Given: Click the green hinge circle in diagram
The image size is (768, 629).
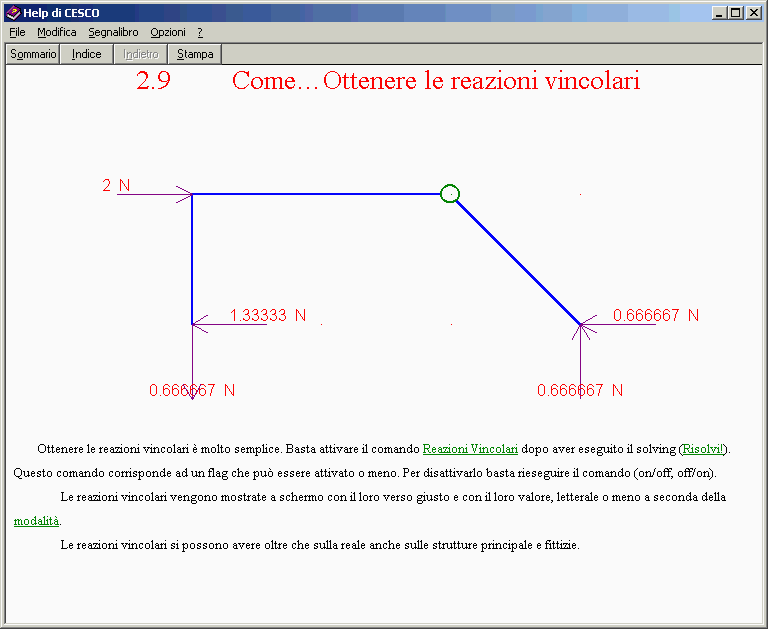Looking at the screenshot, I should tap(450, 194).
